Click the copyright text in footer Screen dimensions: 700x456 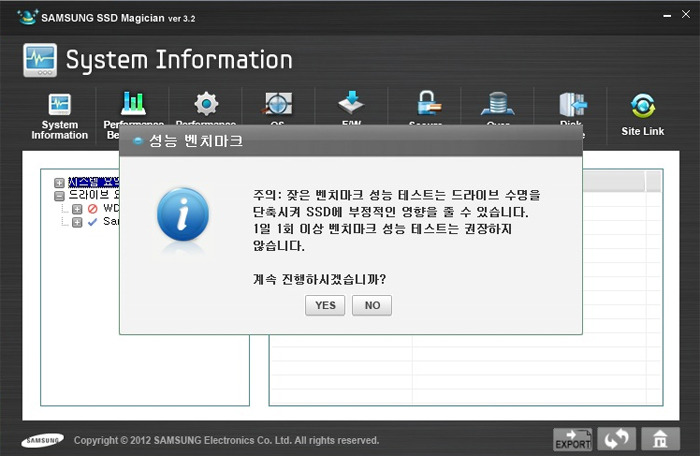click(226, 440)
